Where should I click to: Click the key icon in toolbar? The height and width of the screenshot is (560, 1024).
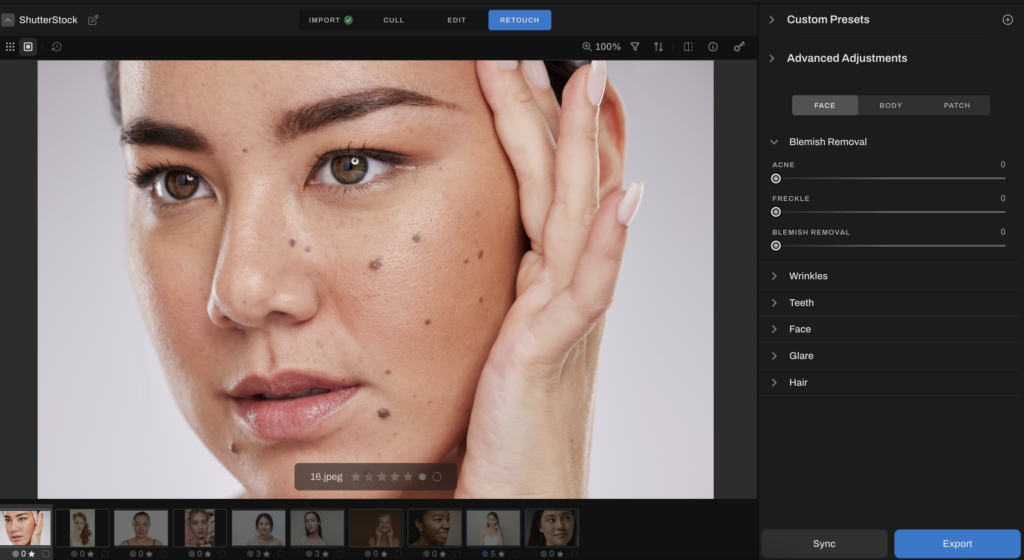739,47
